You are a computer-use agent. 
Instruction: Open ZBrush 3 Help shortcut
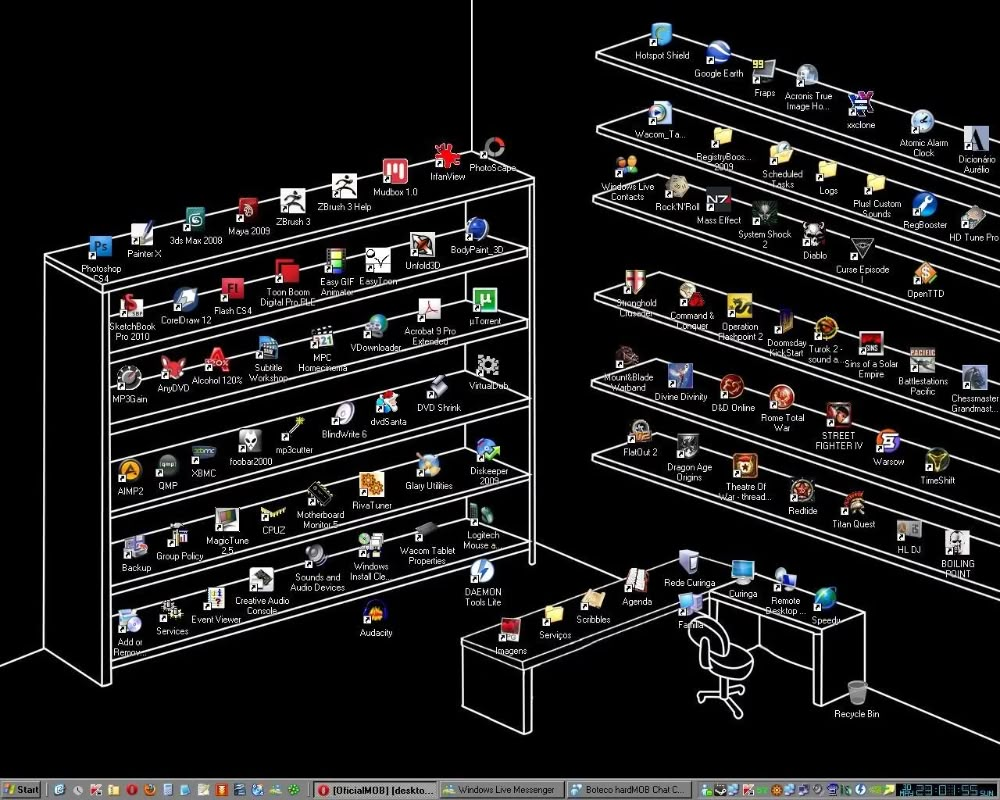(x=344, y=186)
